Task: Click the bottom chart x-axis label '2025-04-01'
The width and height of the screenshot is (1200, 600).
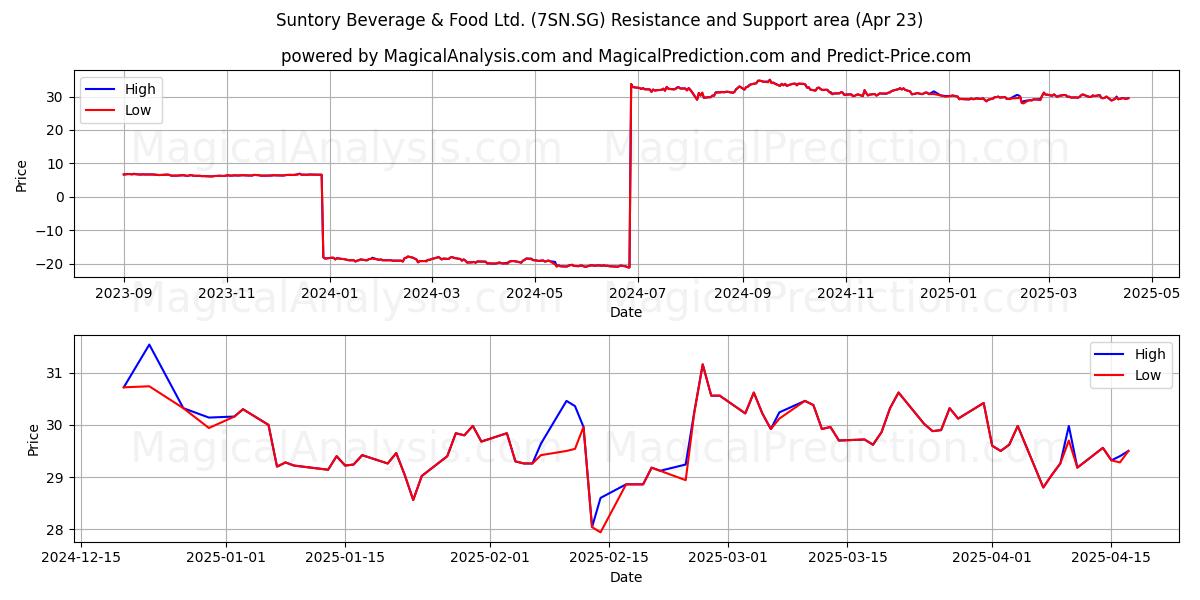Action: coord(992,558)
